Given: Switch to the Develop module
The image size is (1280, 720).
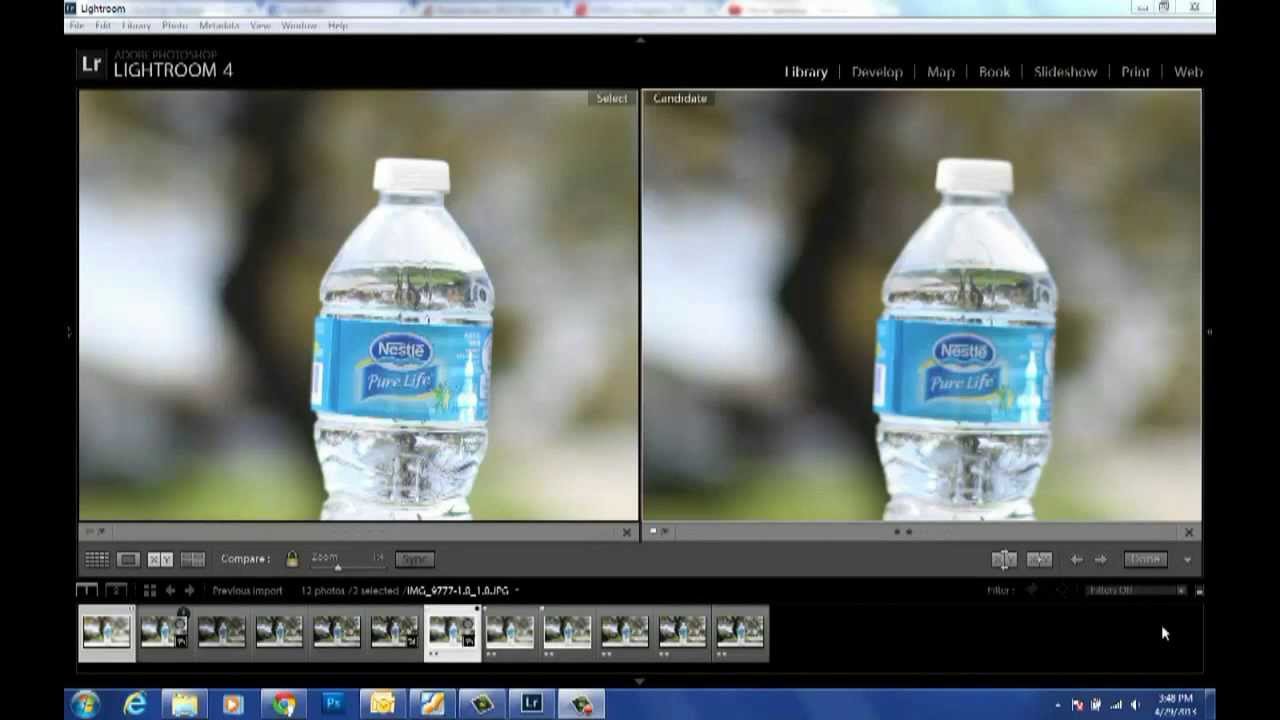Looking at the screenshot, I should 877,72.
